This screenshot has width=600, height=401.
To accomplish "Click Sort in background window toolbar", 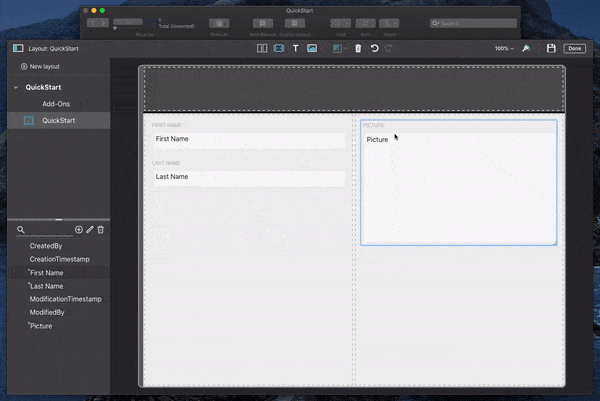I will click(365, 24).
